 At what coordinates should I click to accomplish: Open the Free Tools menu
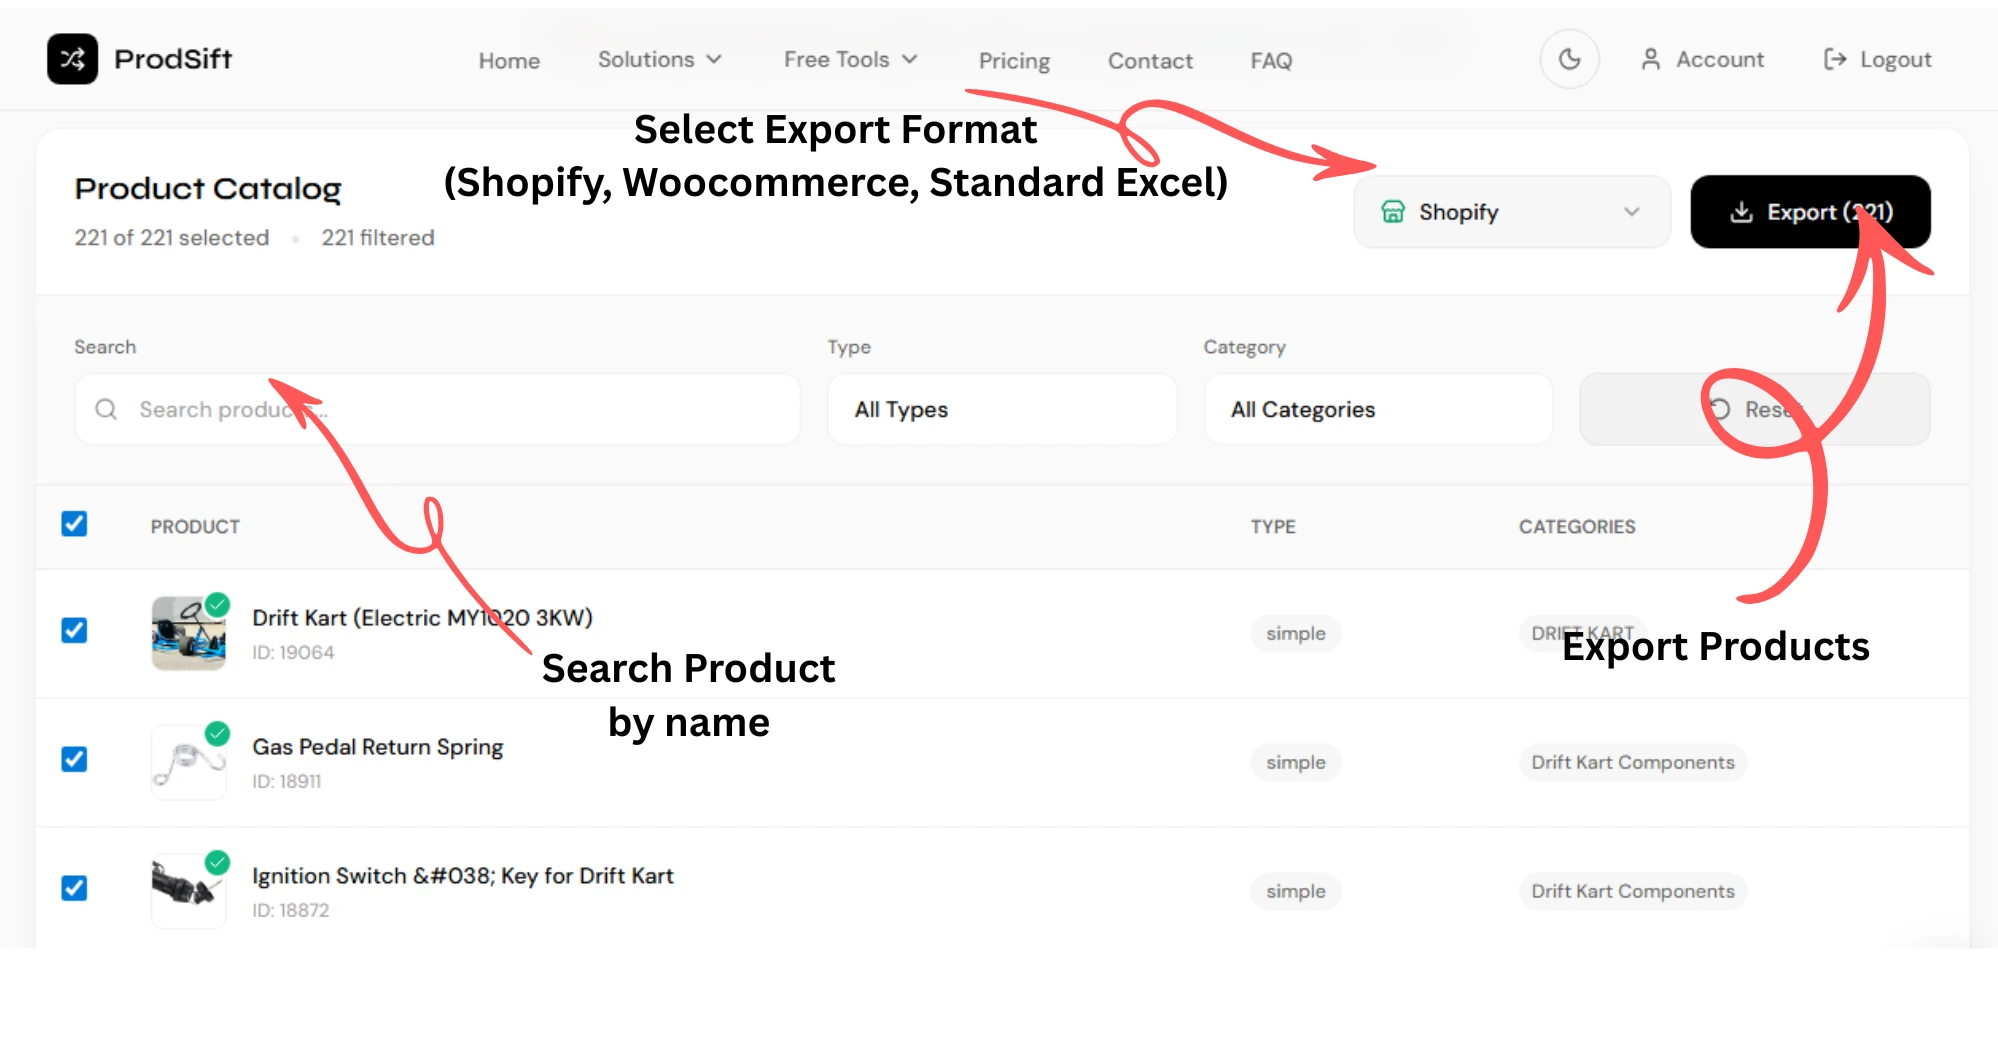pos(850,60)
